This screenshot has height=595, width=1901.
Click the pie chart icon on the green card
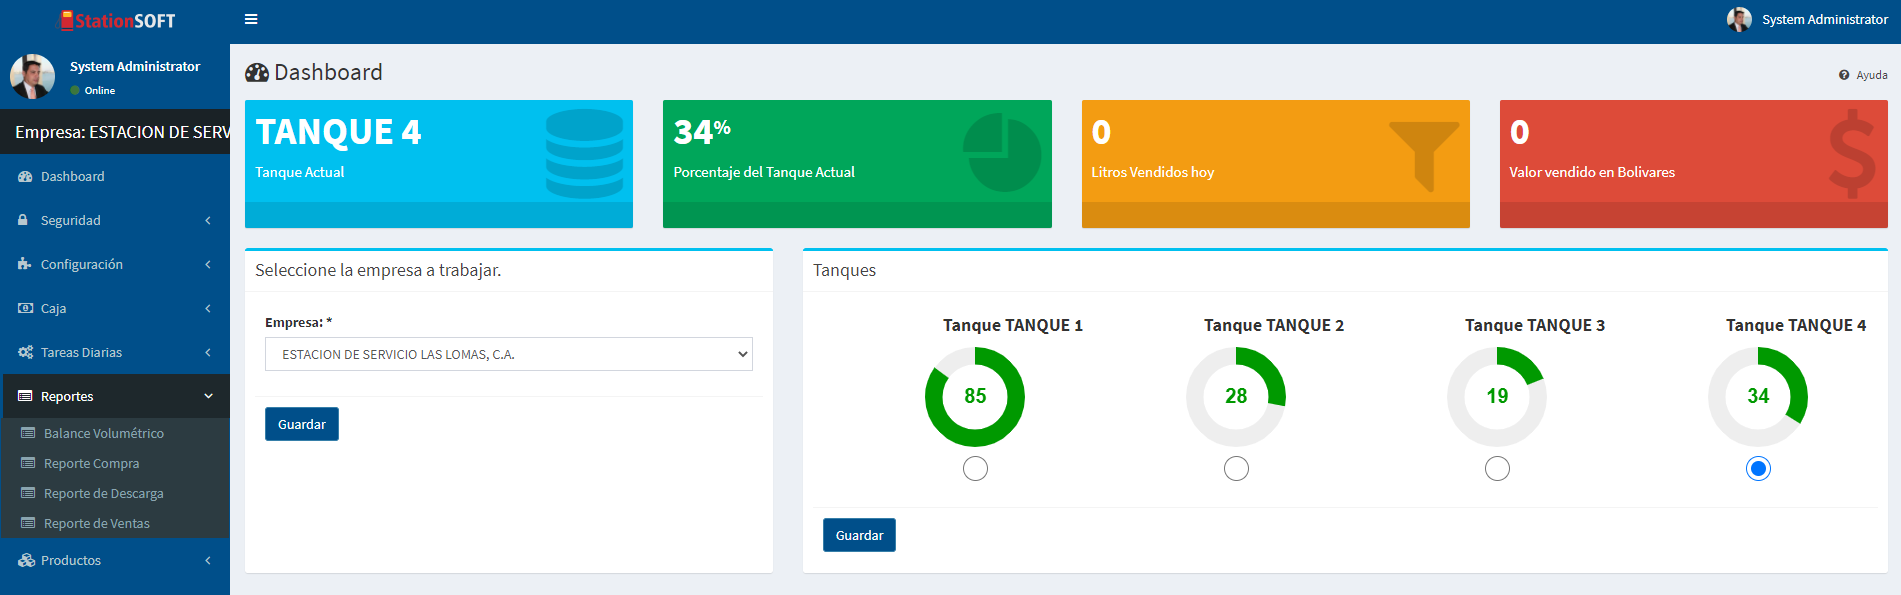click(1002, 152)
